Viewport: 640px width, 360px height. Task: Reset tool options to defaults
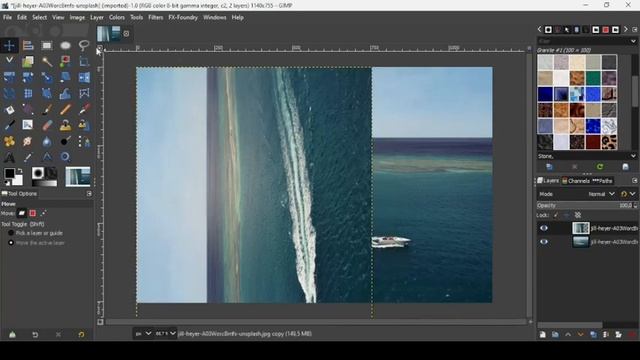coord(81,334)
